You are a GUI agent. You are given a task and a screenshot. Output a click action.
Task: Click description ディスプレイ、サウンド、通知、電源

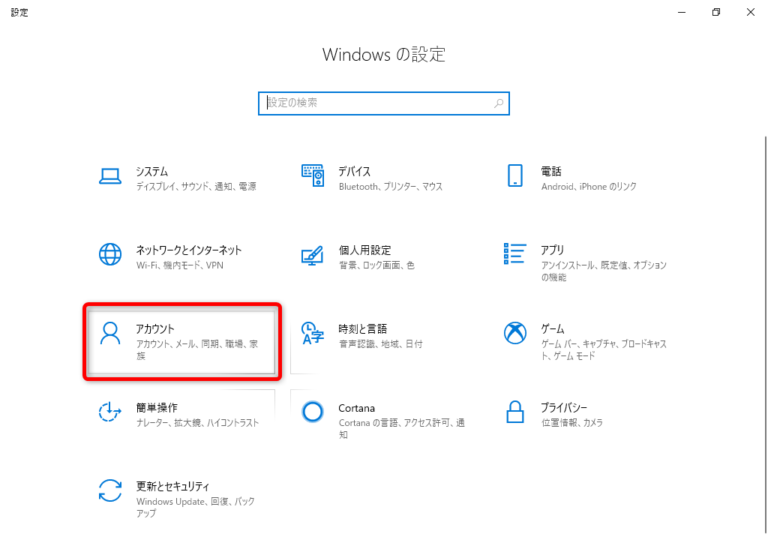(x=196, y=187)
